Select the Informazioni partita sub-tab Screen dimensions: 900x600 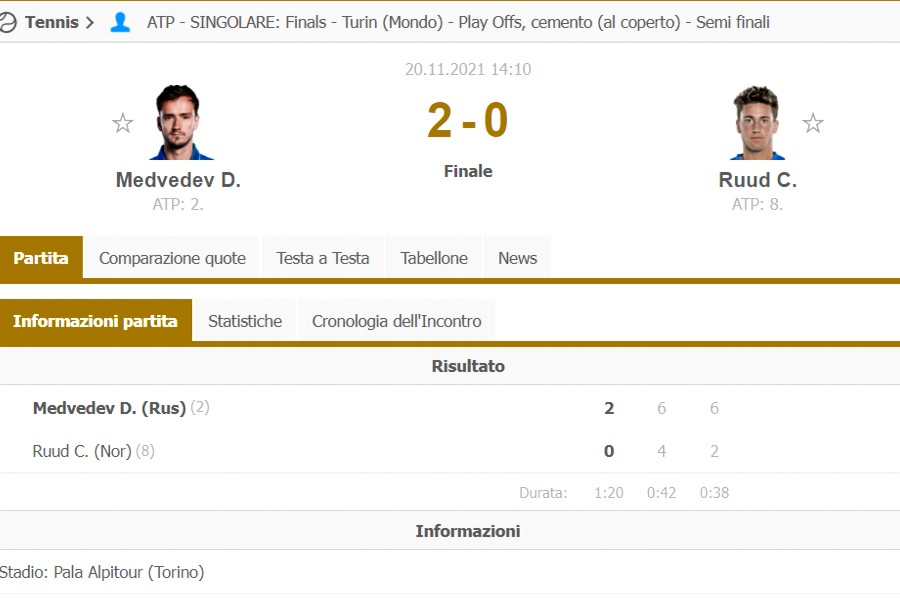click(x=95, y=321)
